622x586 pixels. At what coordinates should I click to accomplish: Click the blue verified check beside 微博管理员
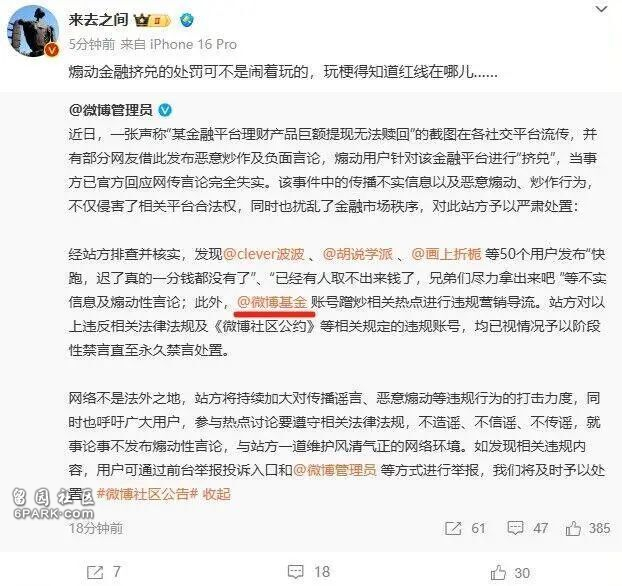165,110
